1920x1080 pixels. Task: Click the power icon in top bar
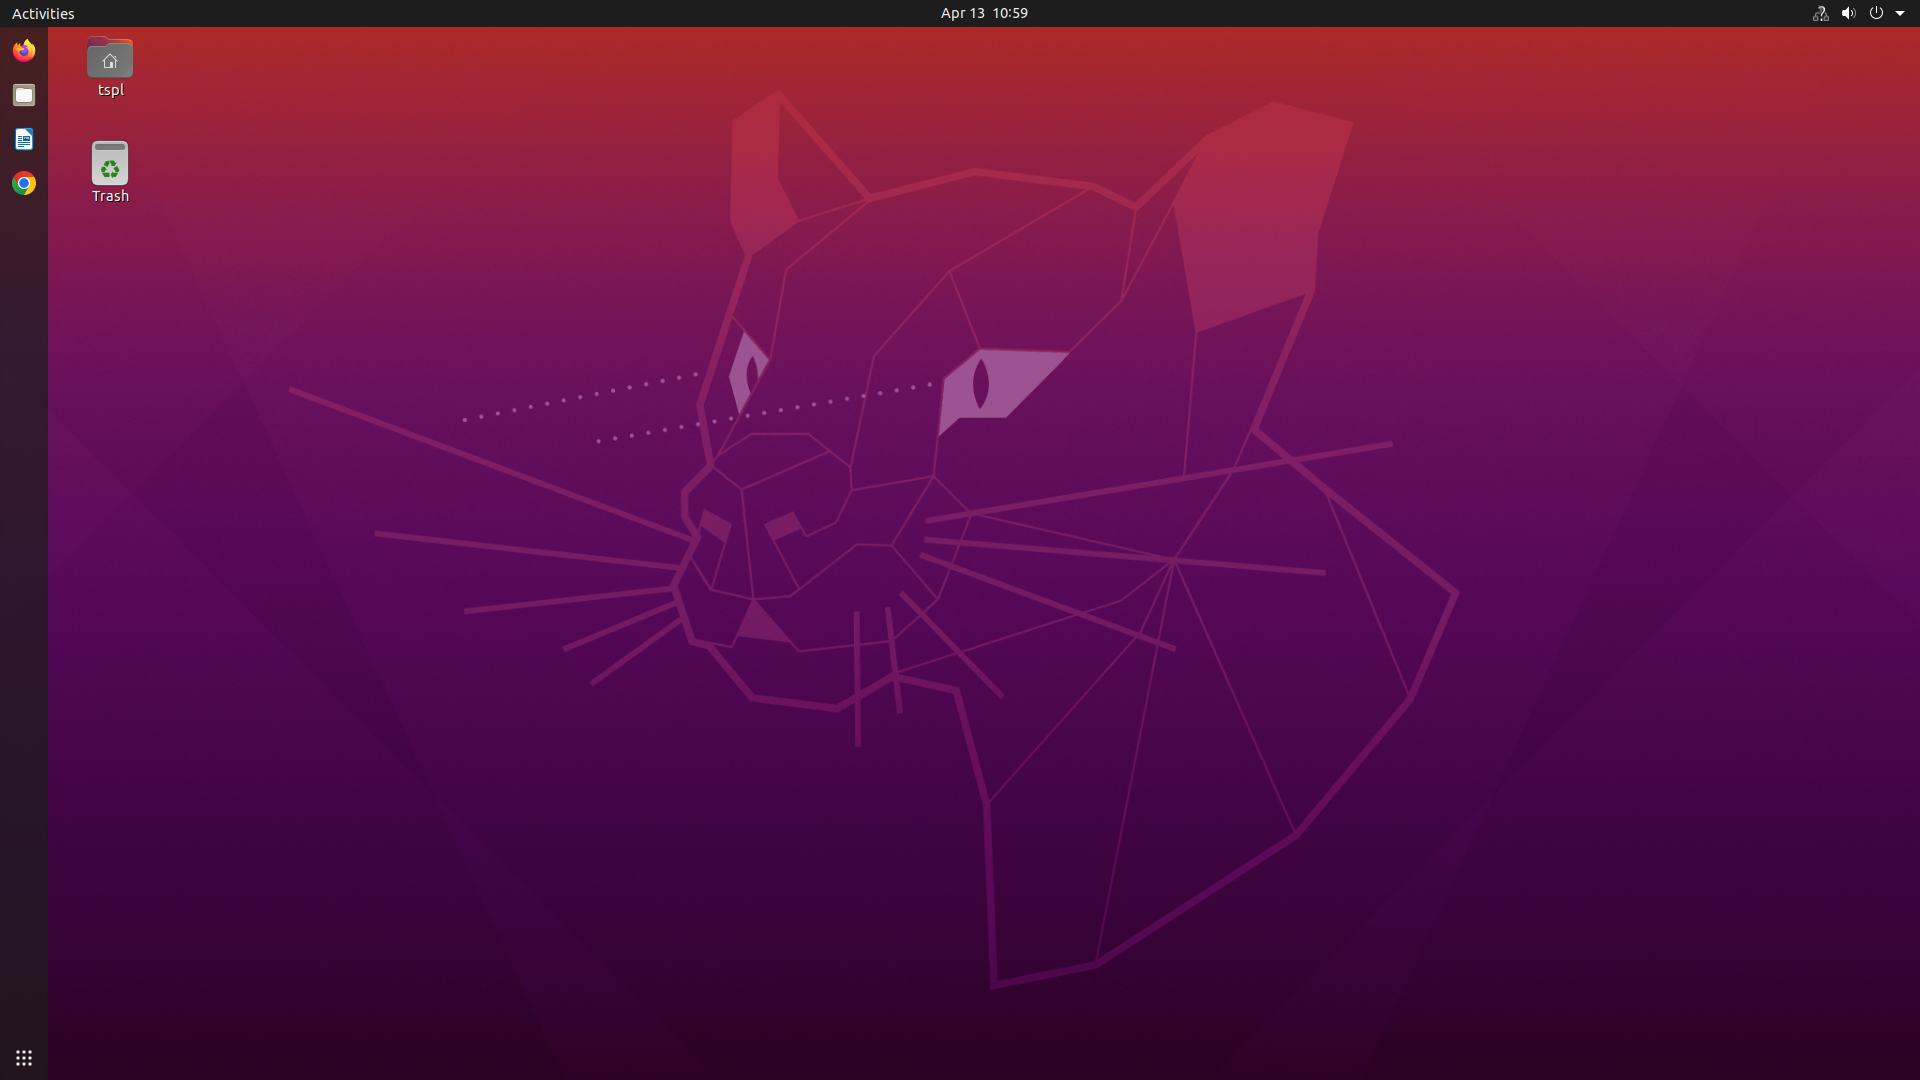[1876, 13]
